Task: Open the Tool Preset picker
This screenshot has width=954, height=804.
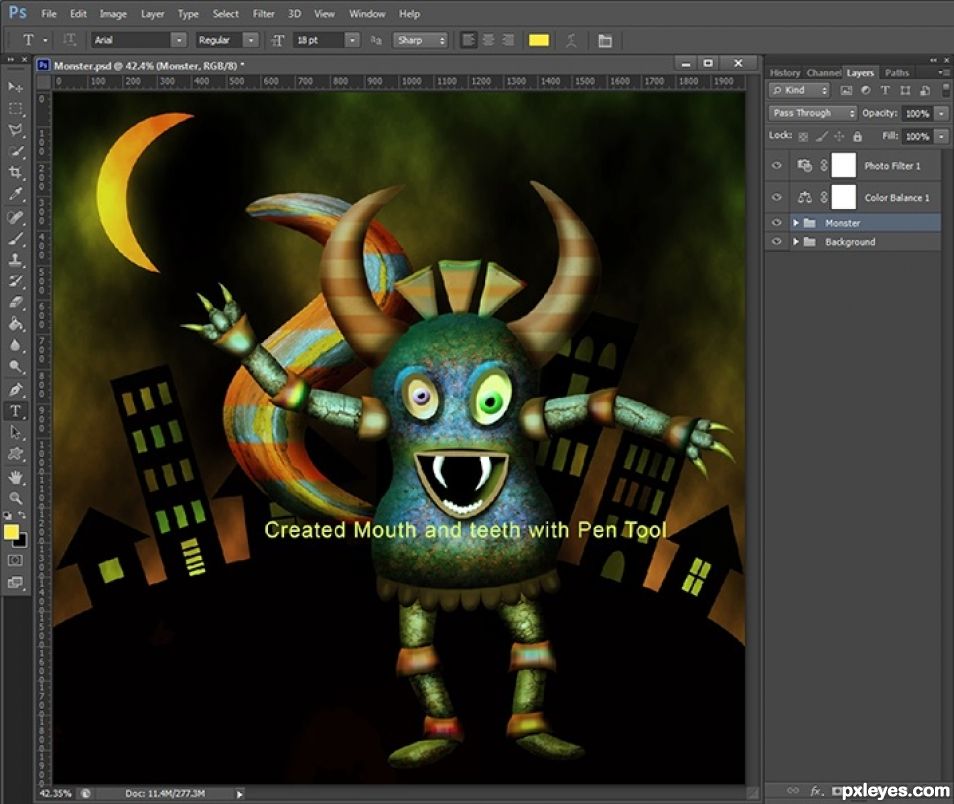Action: pos(33,40)
